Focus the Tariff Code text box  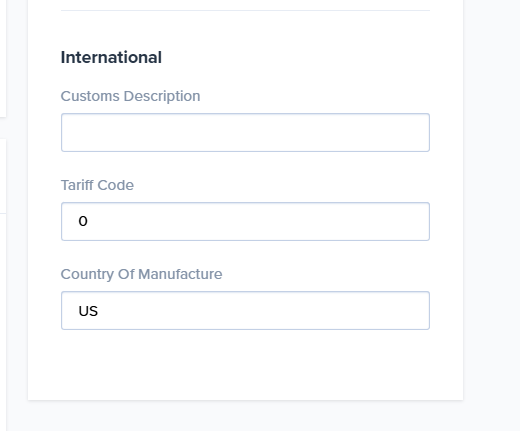tap(245, 221)
